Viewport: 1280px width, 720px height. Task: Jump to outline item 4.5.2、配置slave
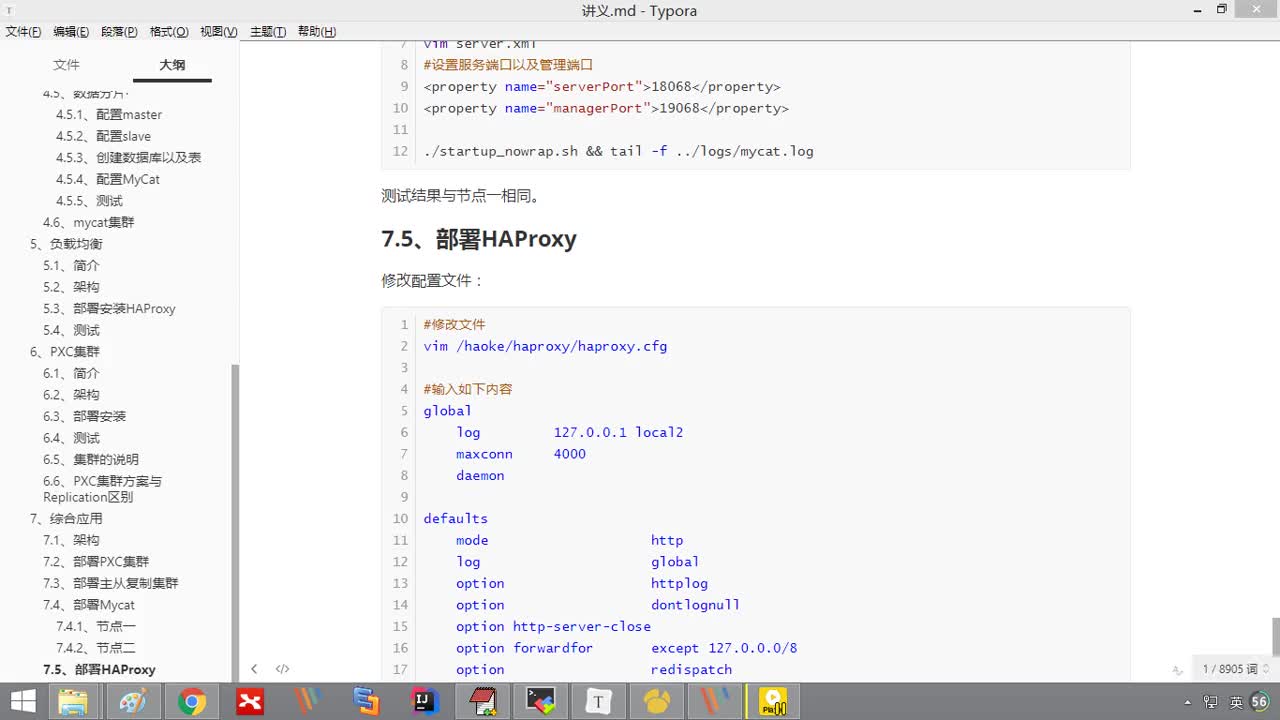pyautogui.click(x=103, y=136)
